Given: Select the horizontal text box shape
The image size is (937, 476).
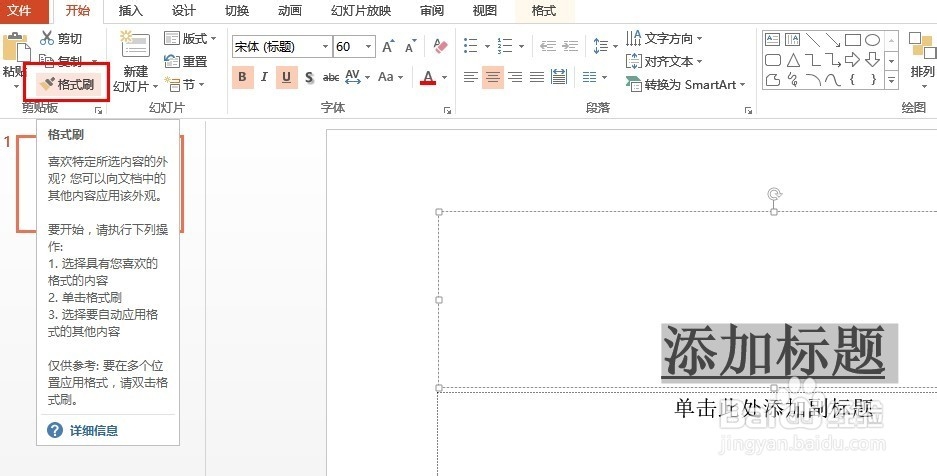Looking at the screenshot, I should [x=773, y=40].
